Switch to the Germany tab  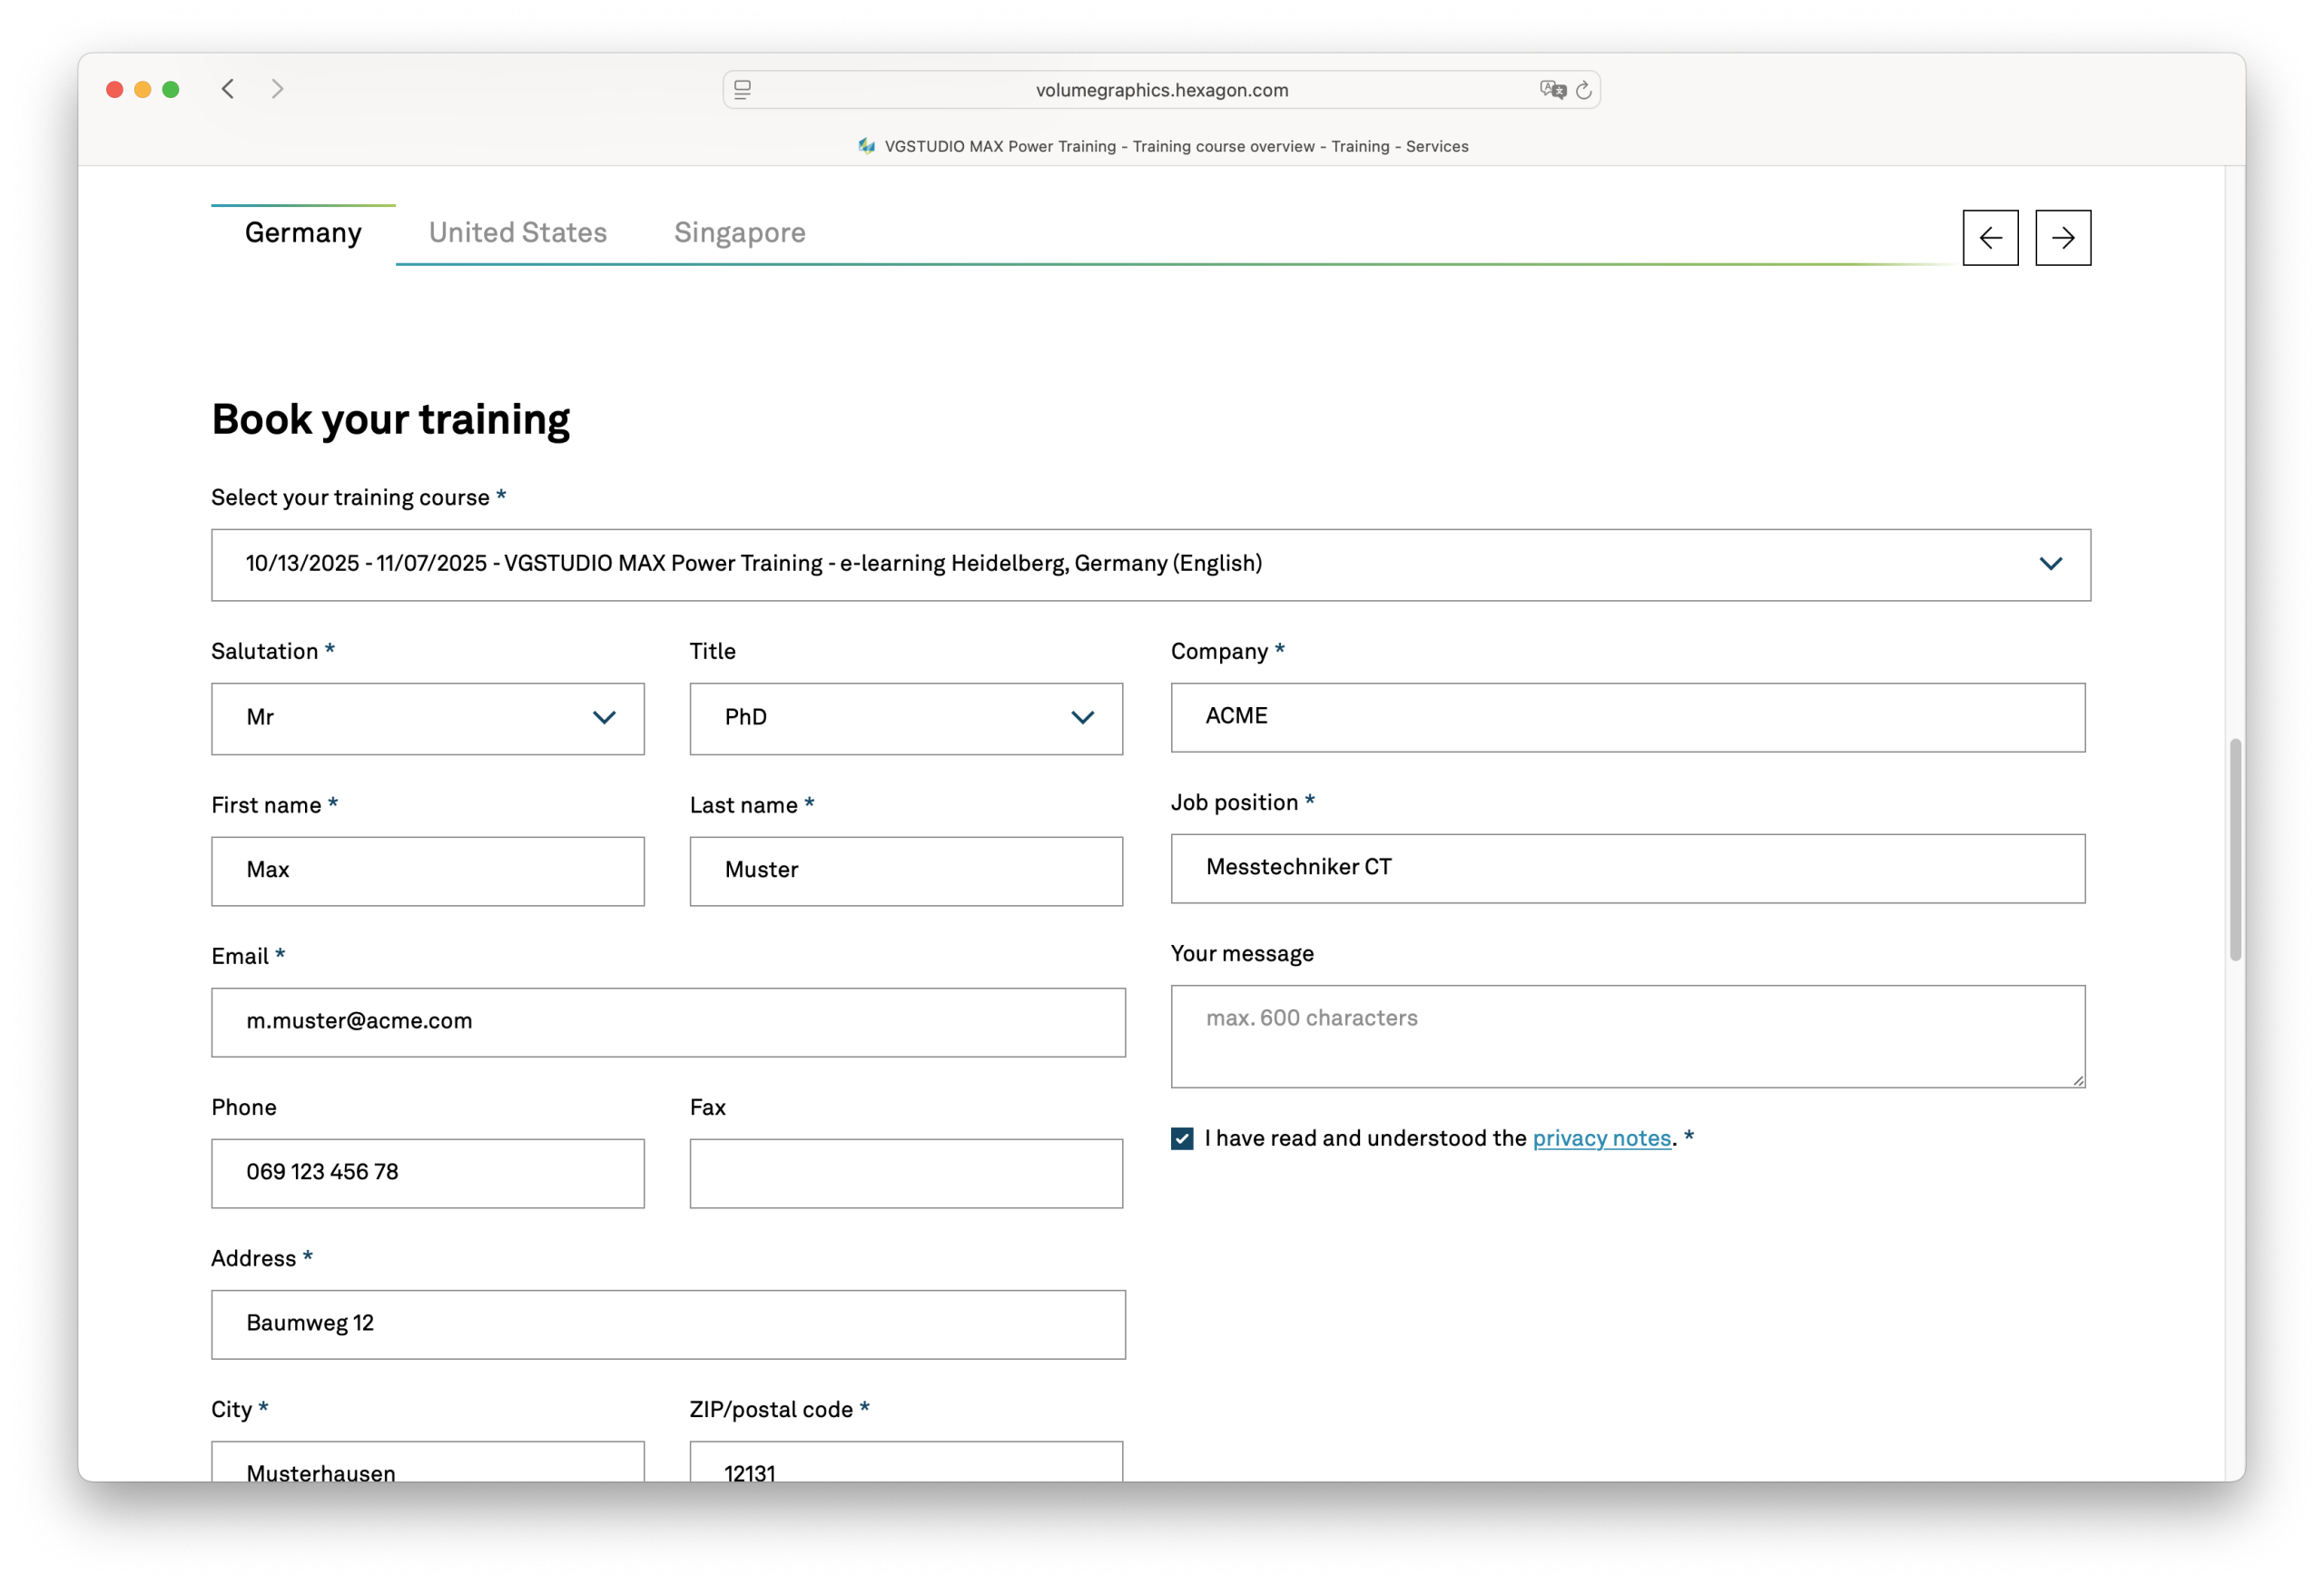[x=303, y=233]
